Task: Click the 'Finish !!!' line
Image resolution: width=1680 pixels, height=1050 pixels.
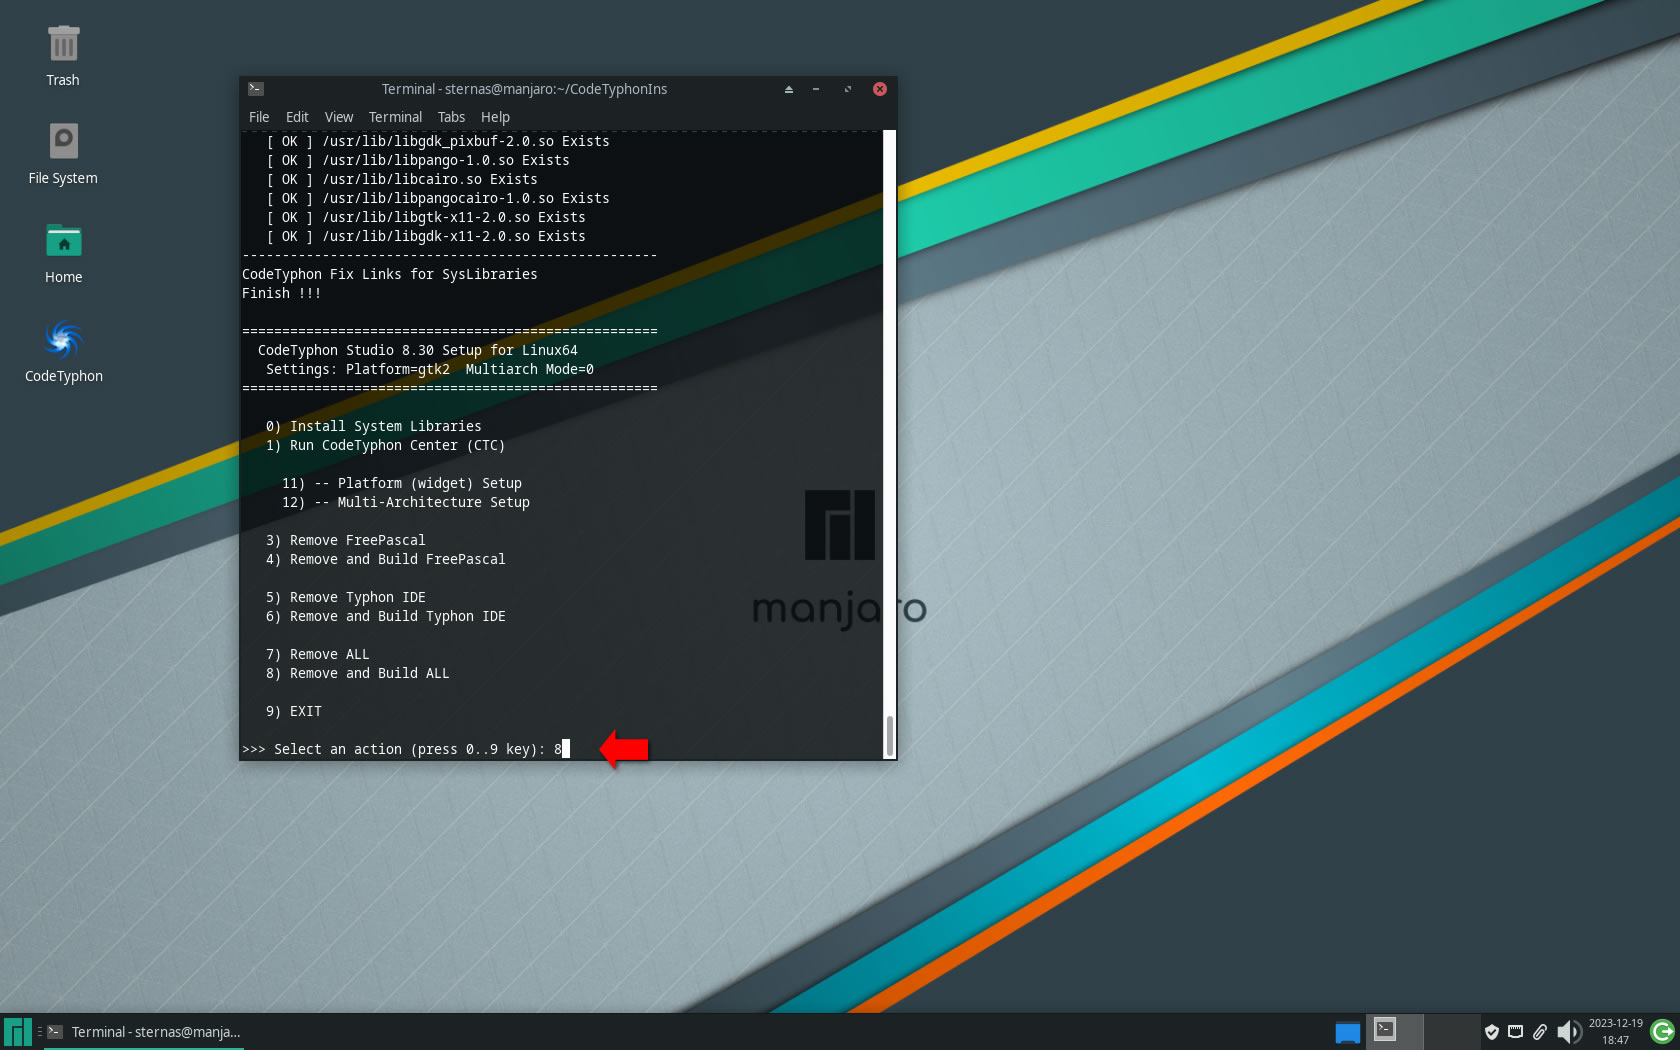Action: coord(281,293)
